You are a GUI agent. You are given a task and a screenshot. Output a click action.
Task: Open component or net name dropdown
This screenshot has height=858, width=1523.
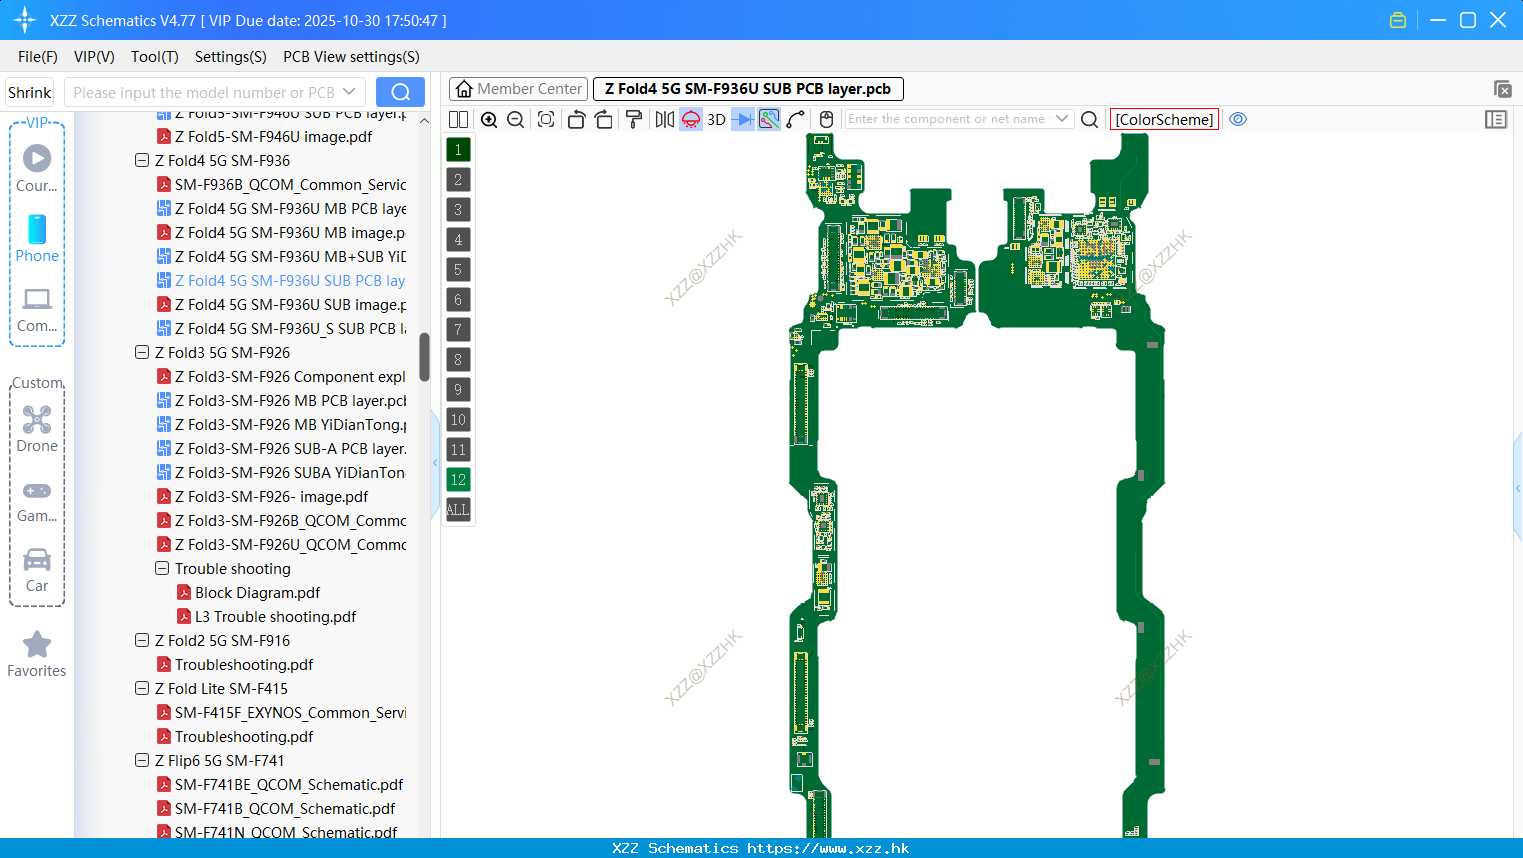pyautogui.click(x=1062, y=119)
